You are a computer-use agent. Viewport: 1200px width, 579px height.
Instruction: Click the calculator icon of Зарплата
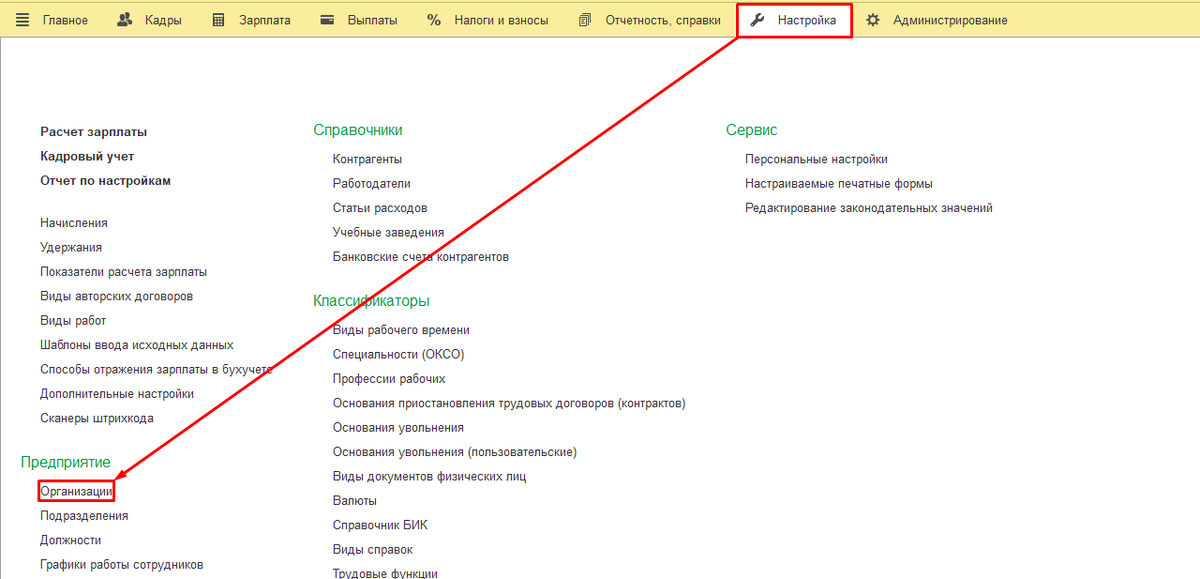tap(218, 20)
